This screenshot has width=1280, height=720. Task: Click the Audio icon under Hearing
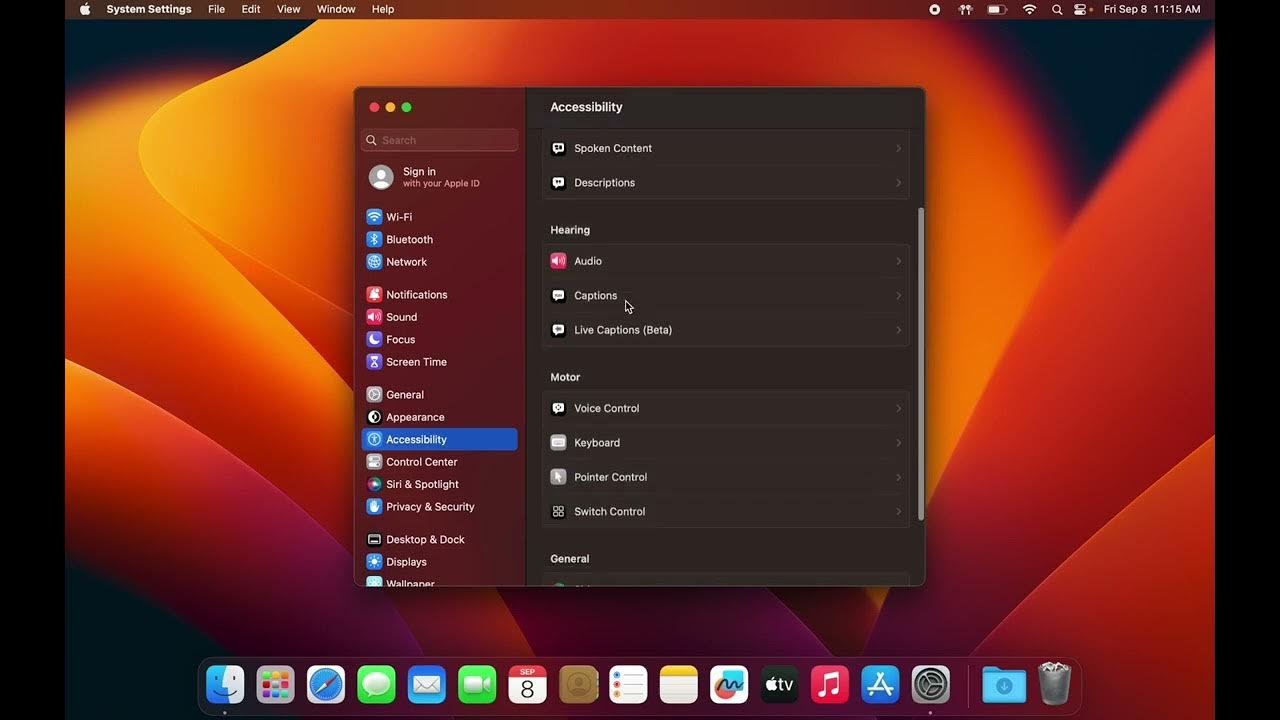(x=558, y=261)
